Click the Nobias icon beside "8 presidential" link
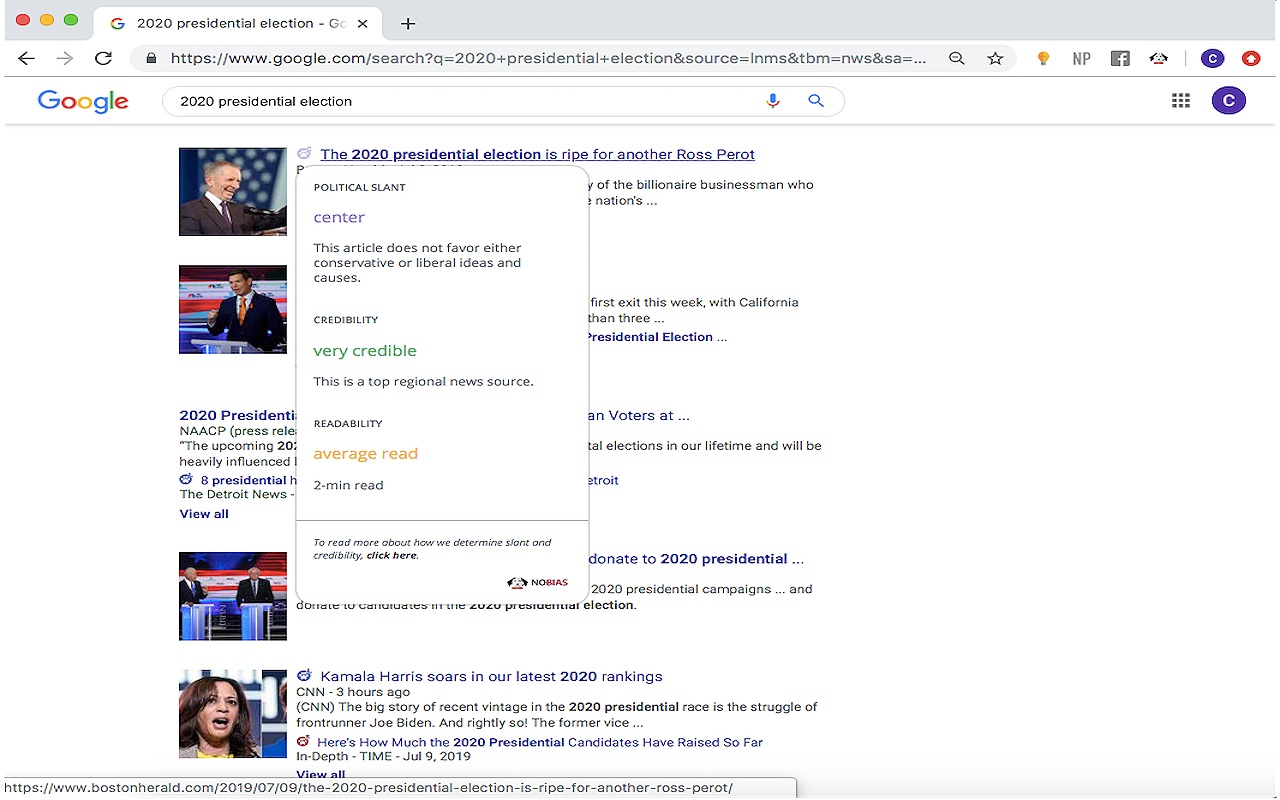1280x800 pixels. 186,480
